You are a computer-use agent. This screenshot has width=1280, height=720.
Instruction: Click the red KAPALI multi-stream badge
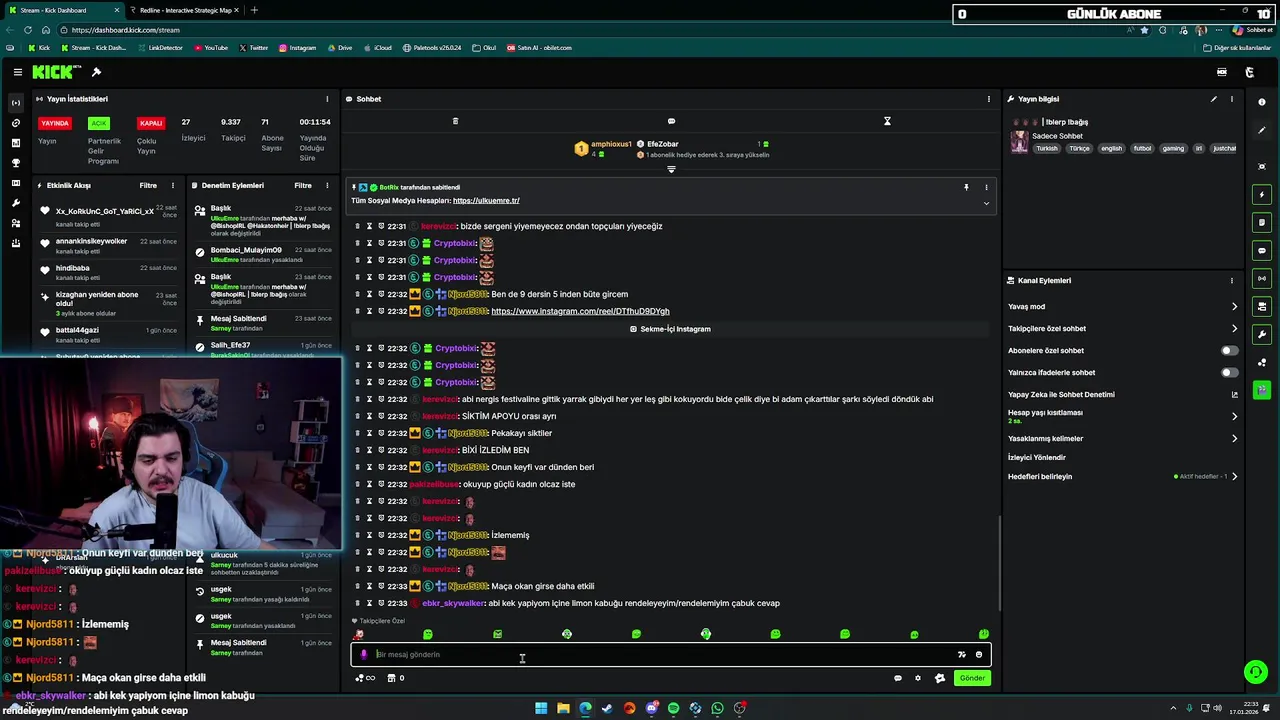(151, 123)
